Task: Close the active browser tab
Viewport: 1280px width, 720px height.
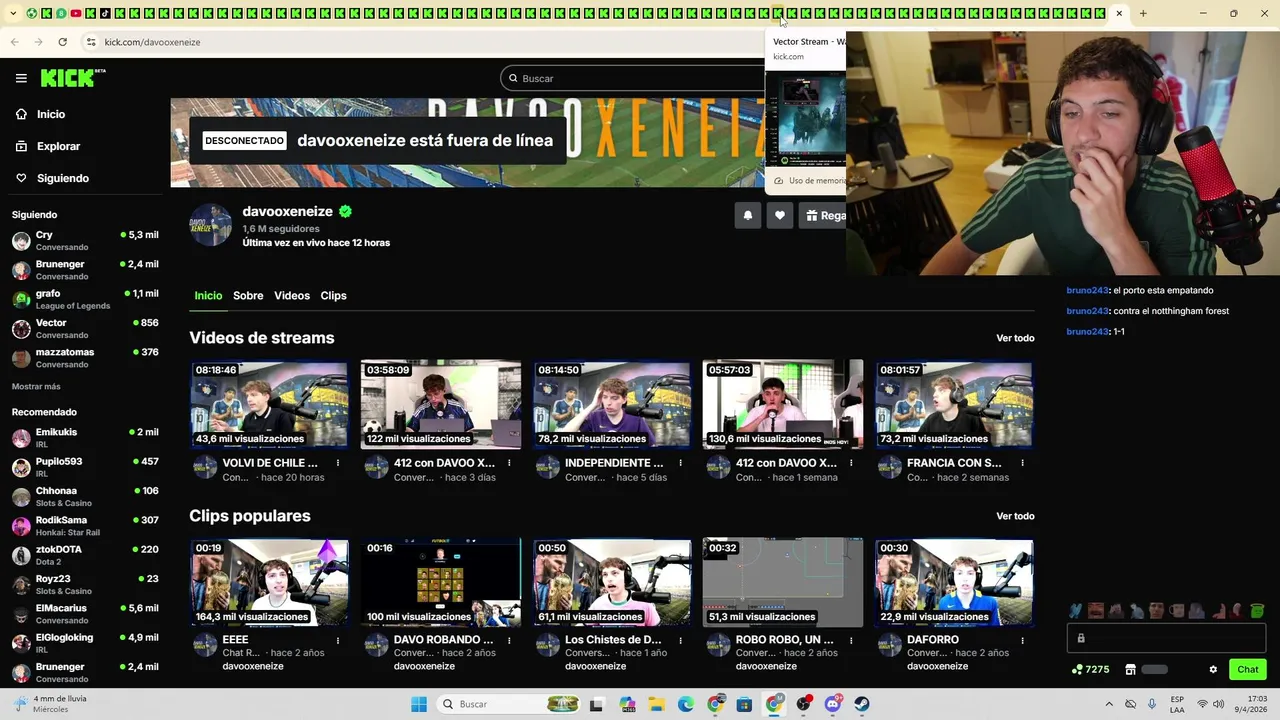Action: pyautogui.click(x=1119, y=13)
